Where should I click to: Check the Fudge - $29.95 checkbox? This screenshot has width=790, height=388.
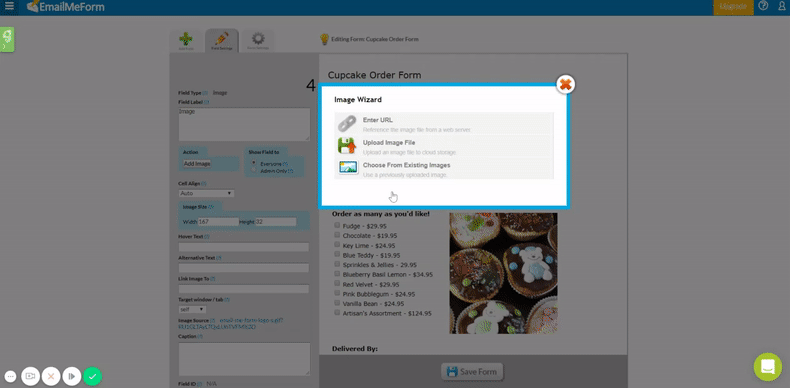pos(337,226)
